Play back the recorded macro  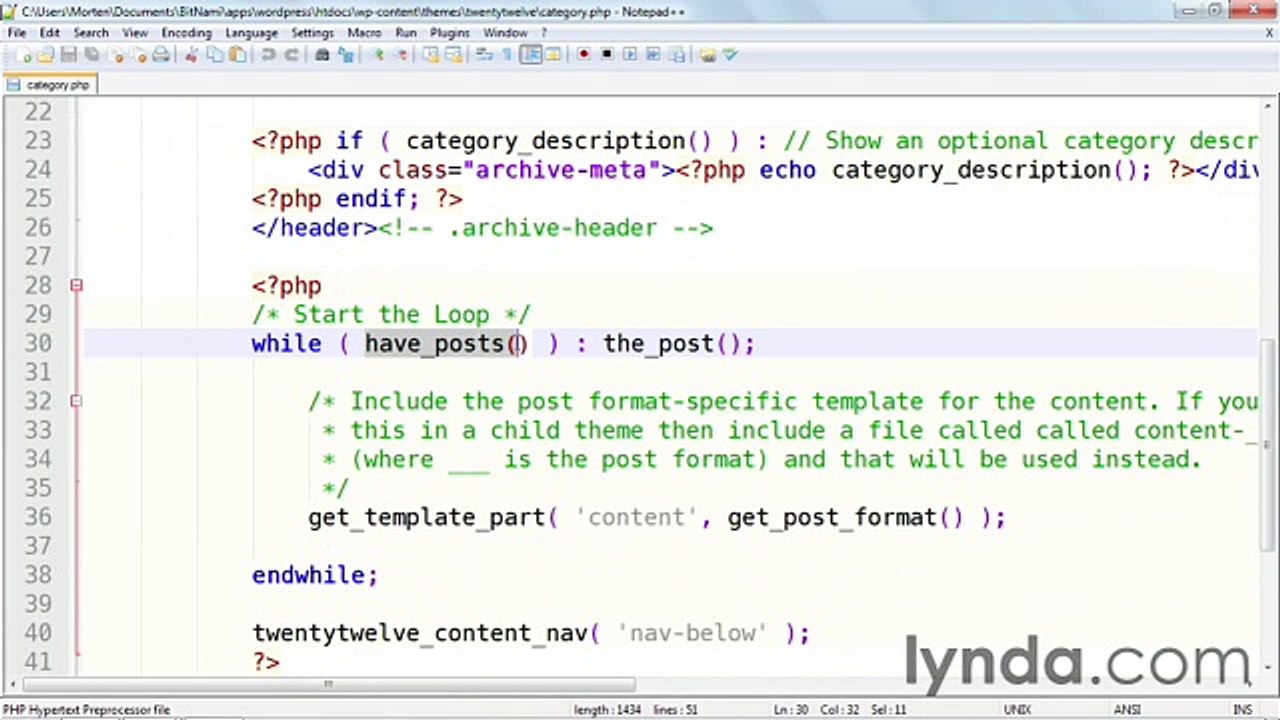pos(631,55)
